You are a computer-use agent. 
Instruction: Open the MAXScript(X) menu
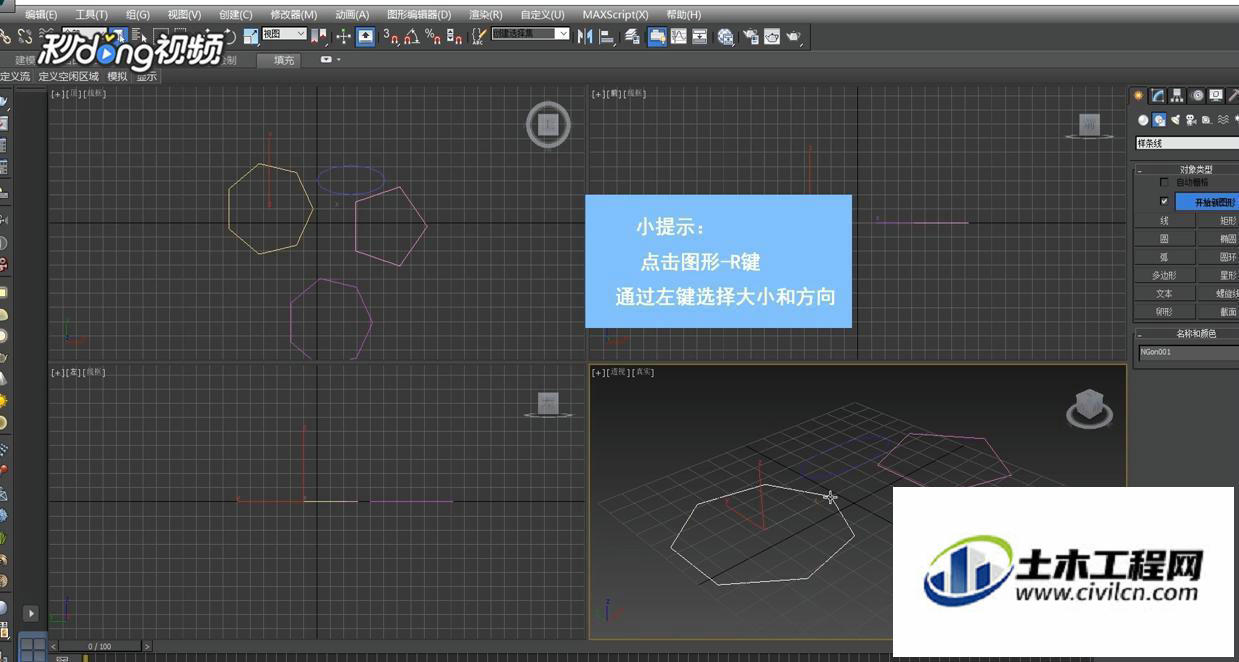(x=615, y=15)
